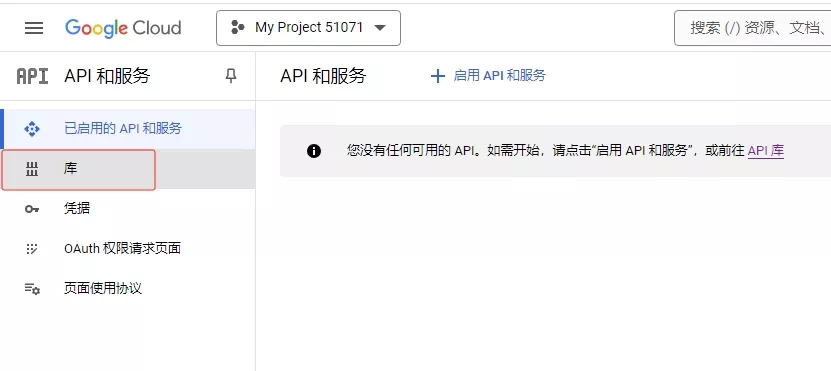The width and height of the screenshot is (831, 371).
Task: Click the API icon beside the sidebar title
Action: click(x=32, y=76)
